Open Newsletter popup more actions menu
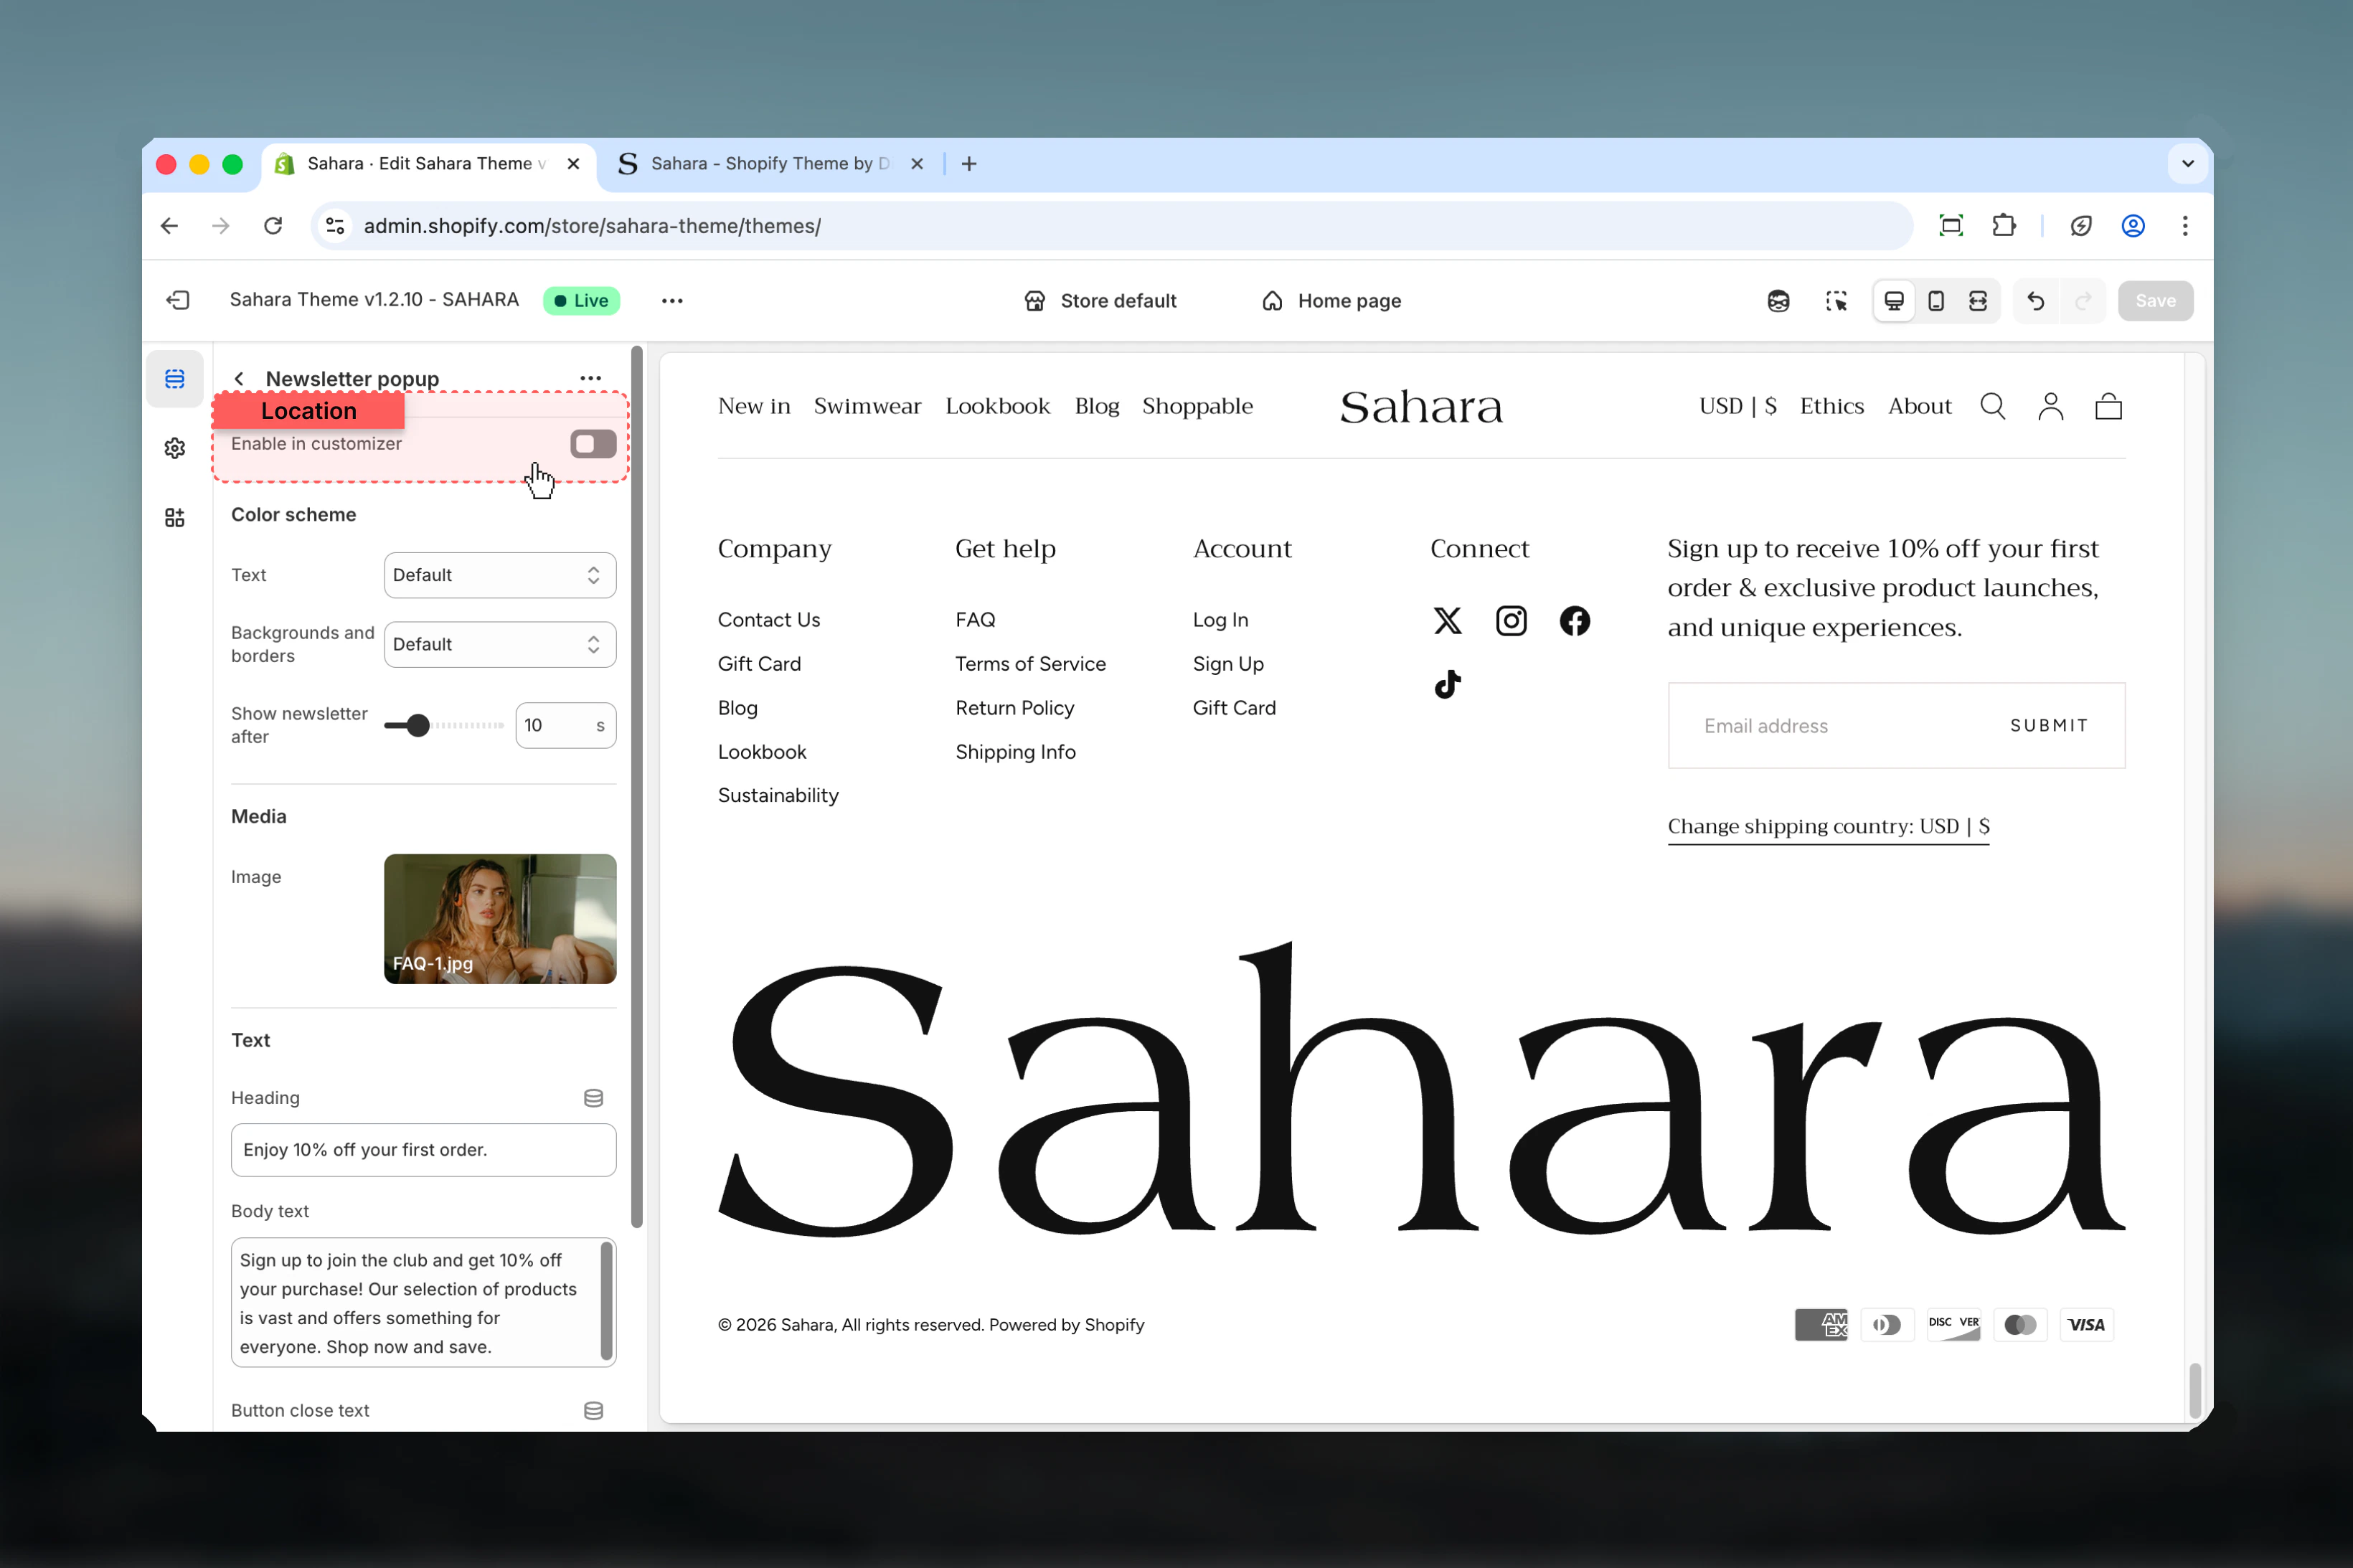The image size is (2353, 1568). coord(591,378)
